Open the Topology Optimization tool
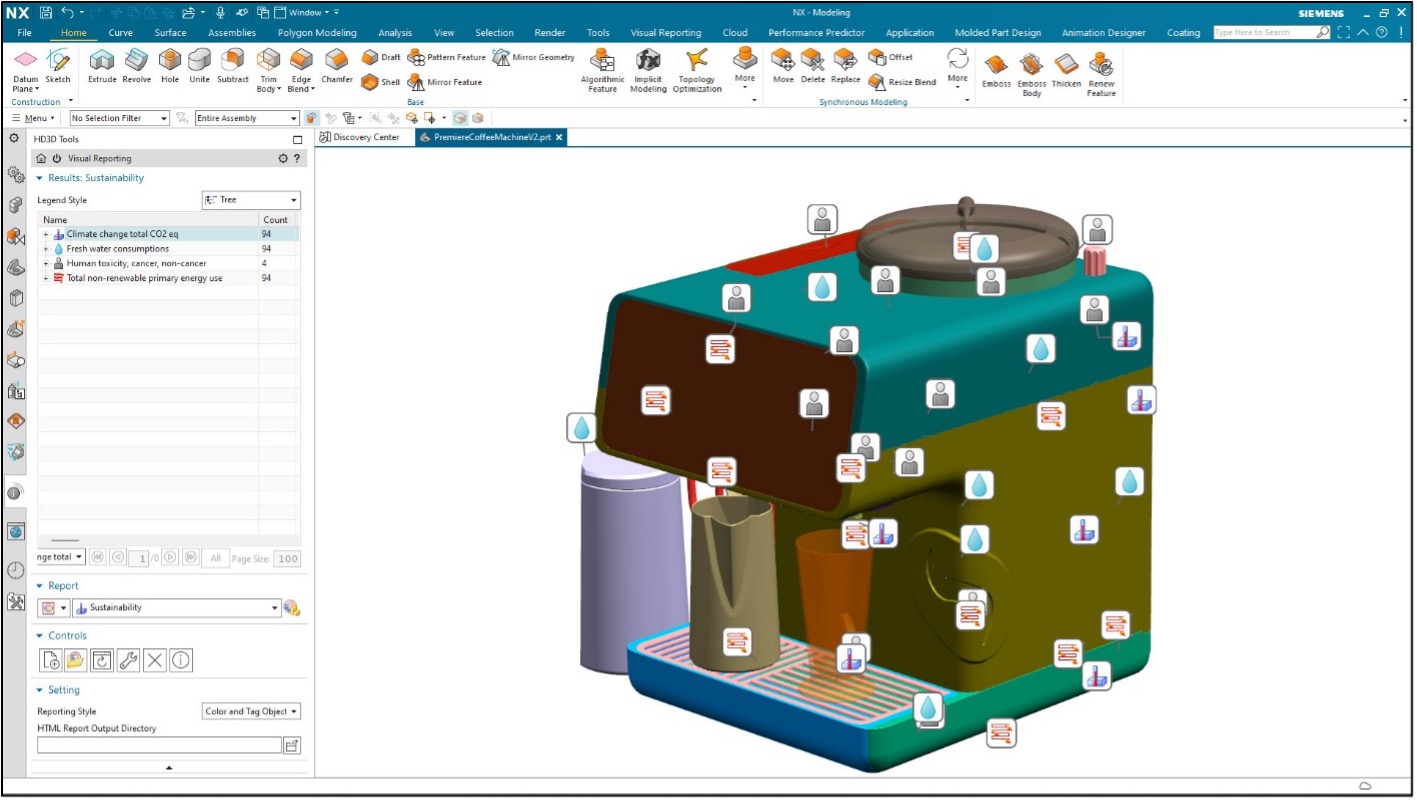The height and width of the screenshot is (800, 1417). (697, 68)
